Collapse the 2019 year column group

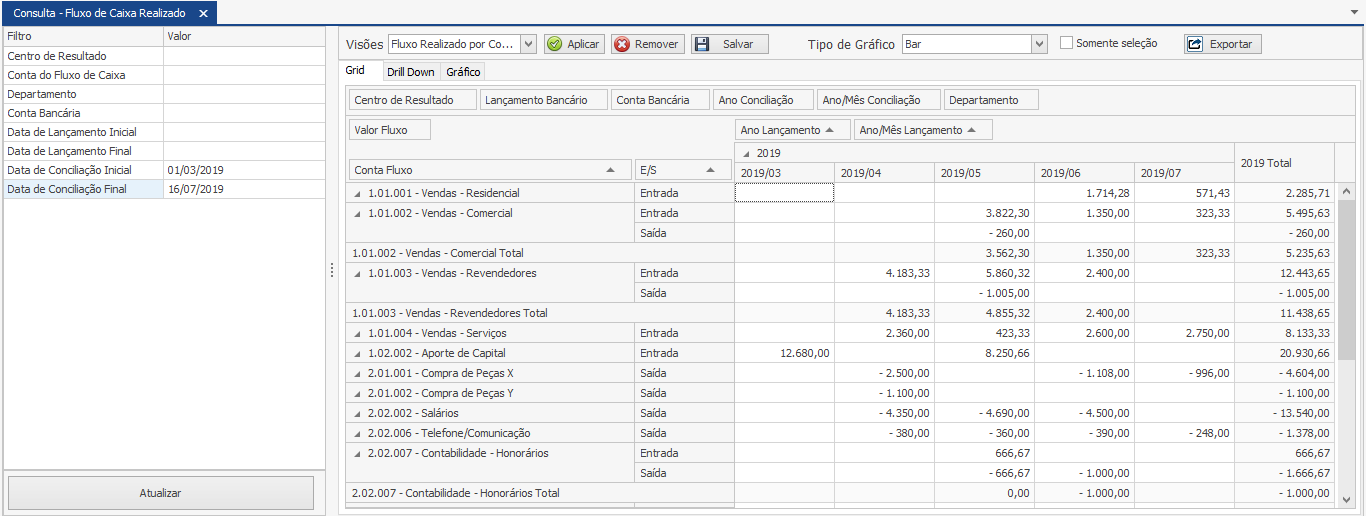[x=745, y=154]
